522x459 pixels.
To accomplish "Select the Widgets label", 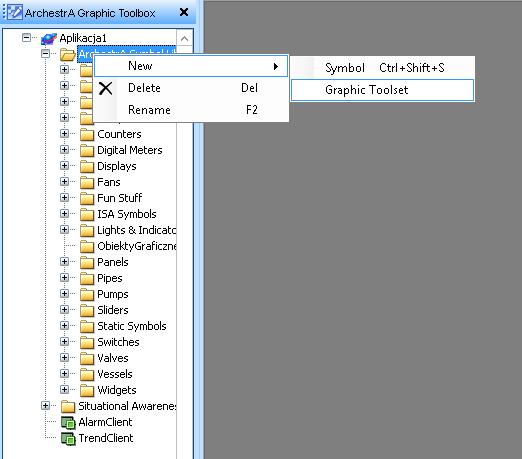I will click(x=117, y=390).
